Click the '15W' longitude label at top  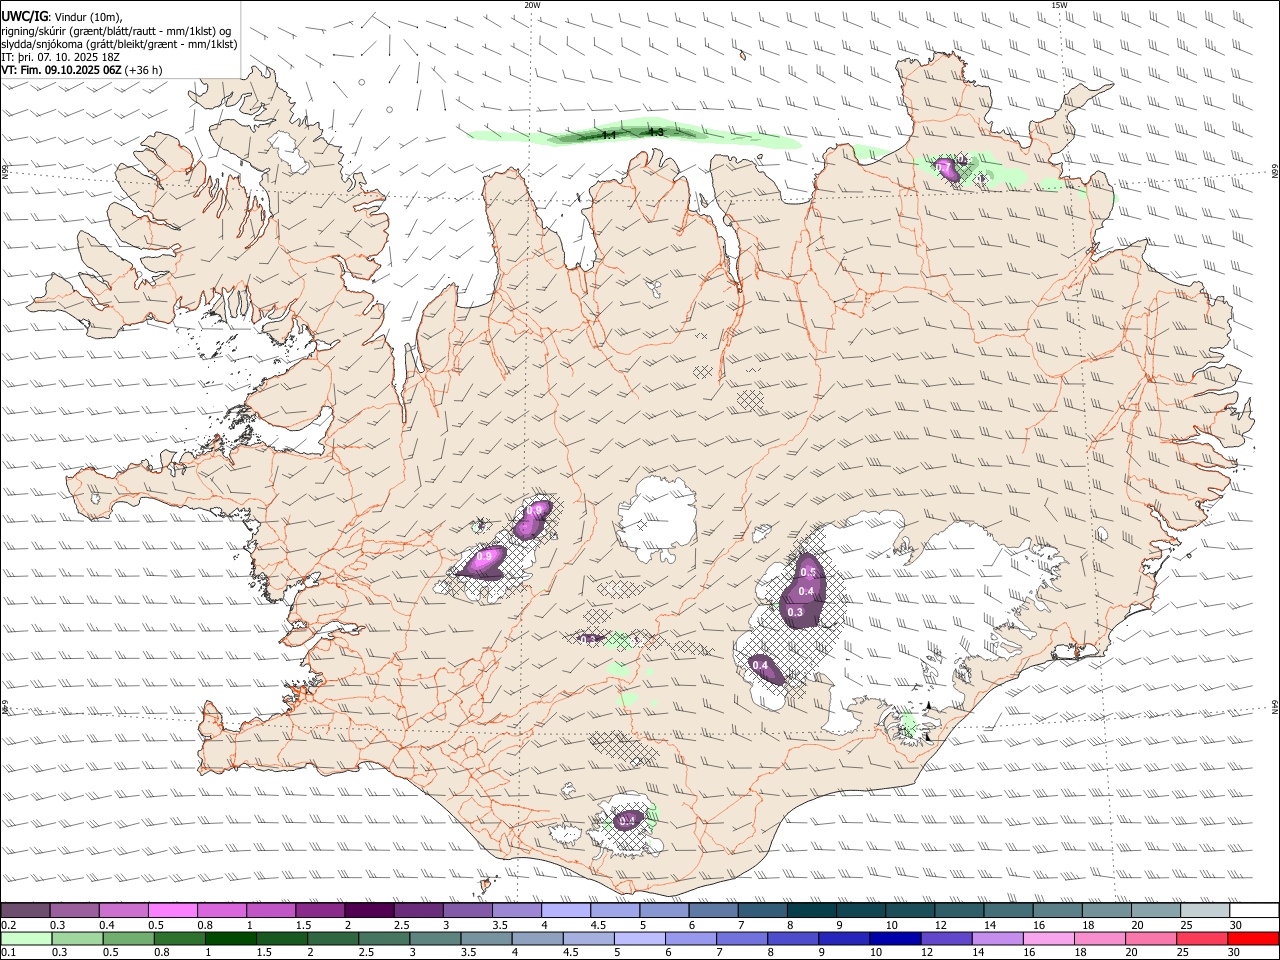click(x=1059, y=5)
